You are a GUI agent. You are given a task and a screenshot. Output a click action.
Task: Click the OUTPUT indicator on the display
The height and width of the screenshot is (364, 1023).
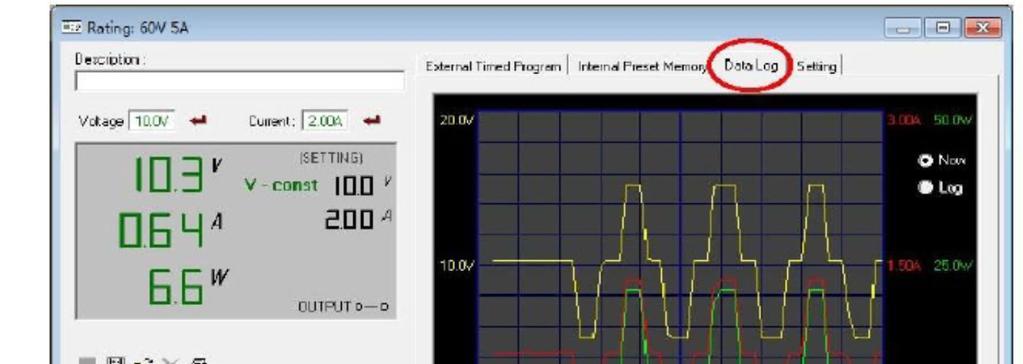(343, 306)
